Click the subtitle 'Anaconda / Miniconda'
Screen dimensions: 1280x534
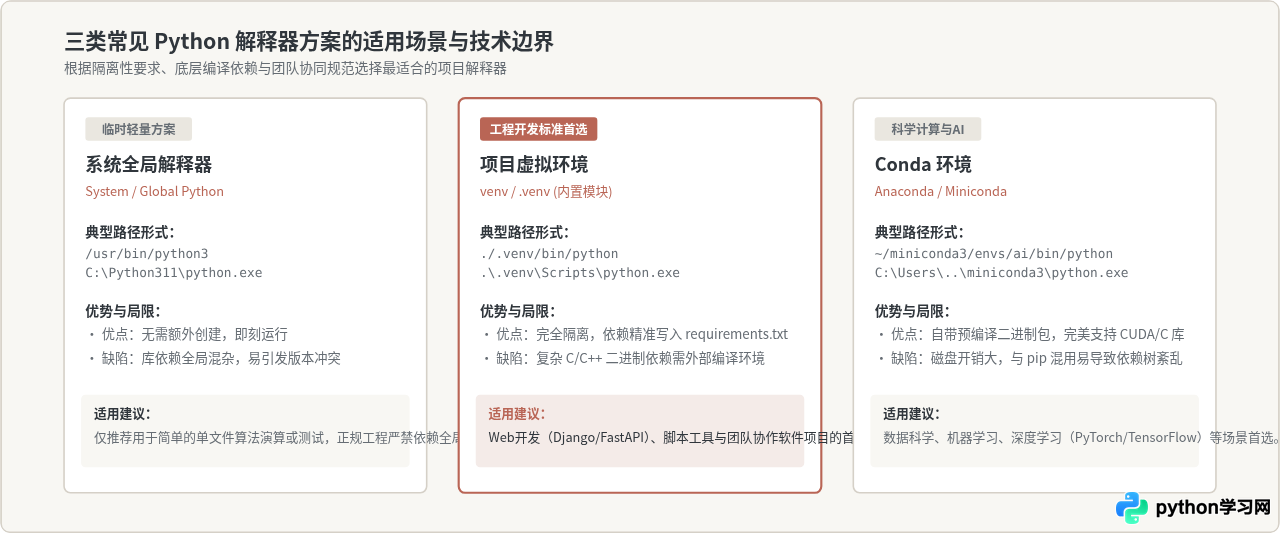click(x=941, y=191)
